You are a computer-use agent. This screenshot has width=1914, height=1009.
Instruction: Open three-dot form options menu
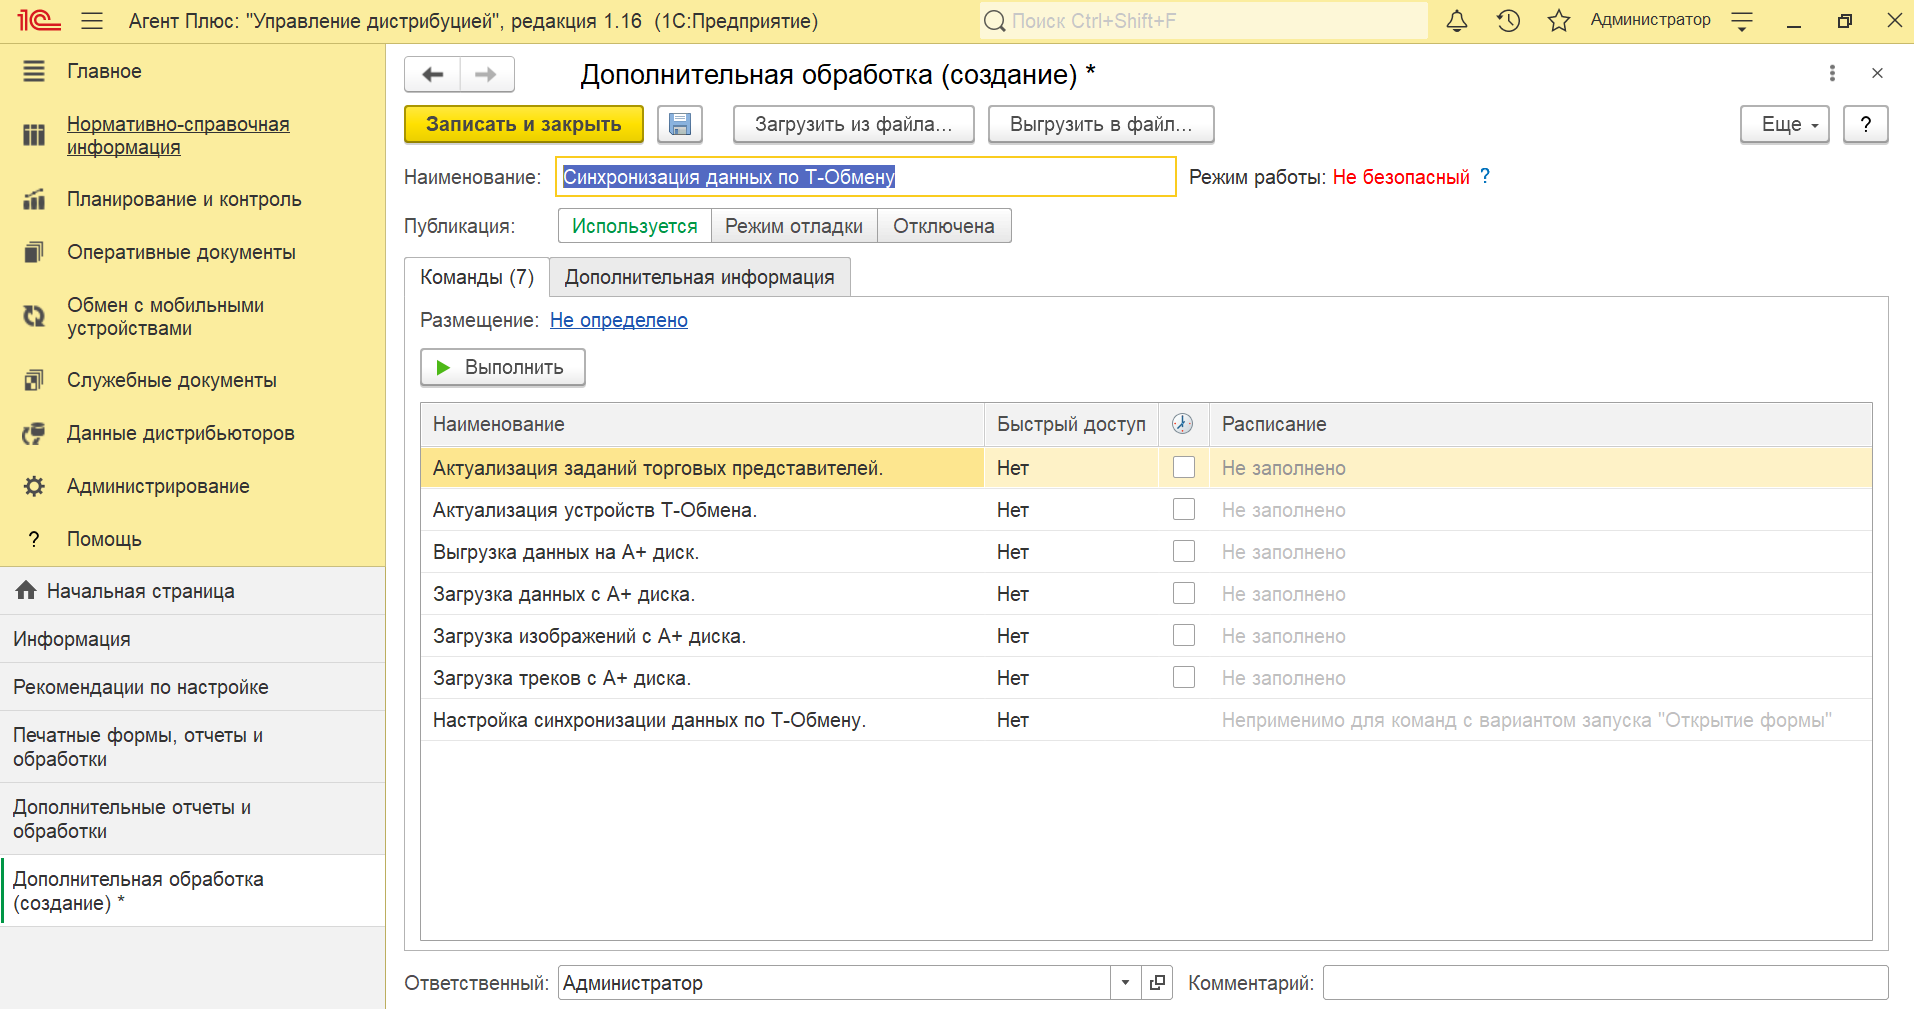[x=1832, y=73]
